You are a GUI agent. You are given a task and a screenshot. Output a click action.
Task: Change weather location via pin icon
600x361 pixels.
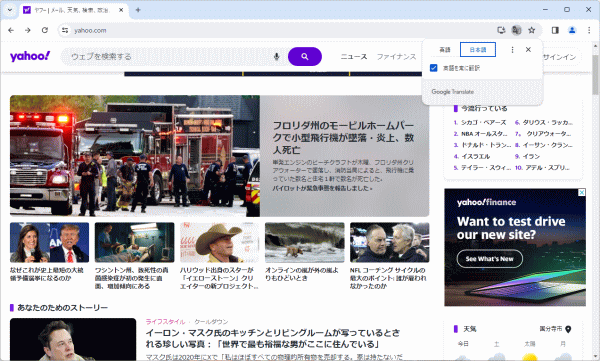coord(568,329)
